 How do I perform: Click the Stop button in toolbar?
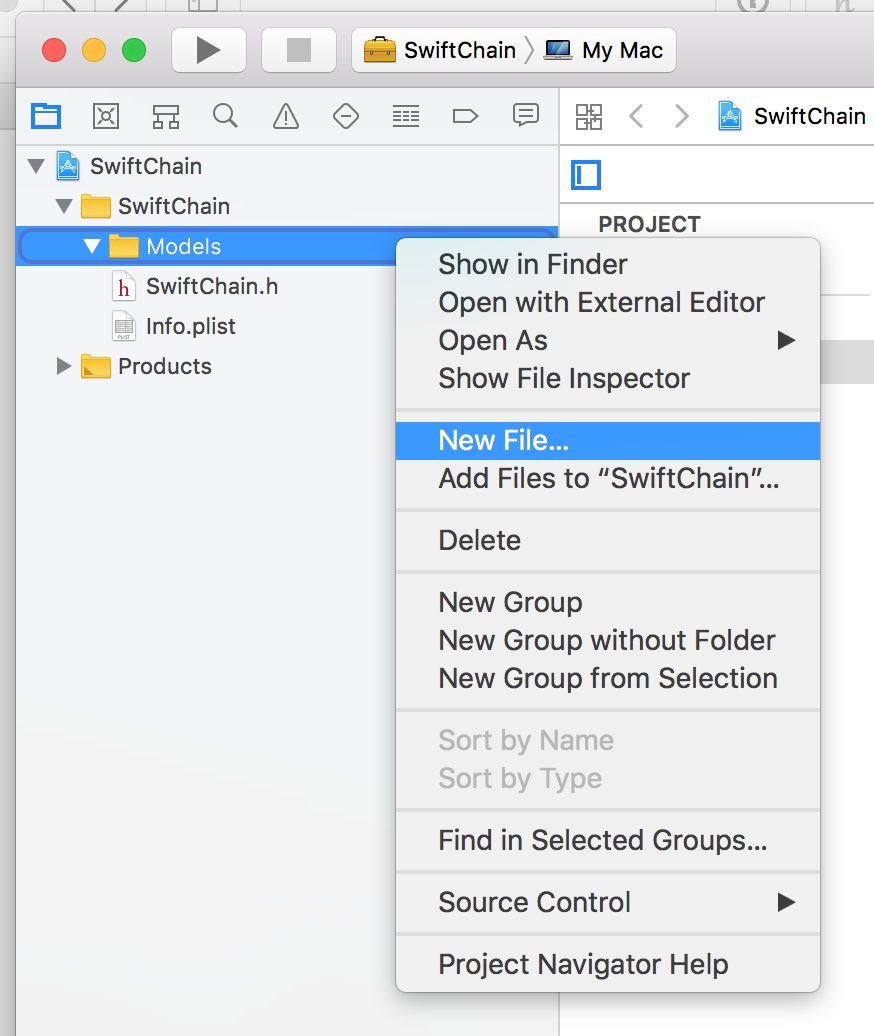click(x=299, y=50)
